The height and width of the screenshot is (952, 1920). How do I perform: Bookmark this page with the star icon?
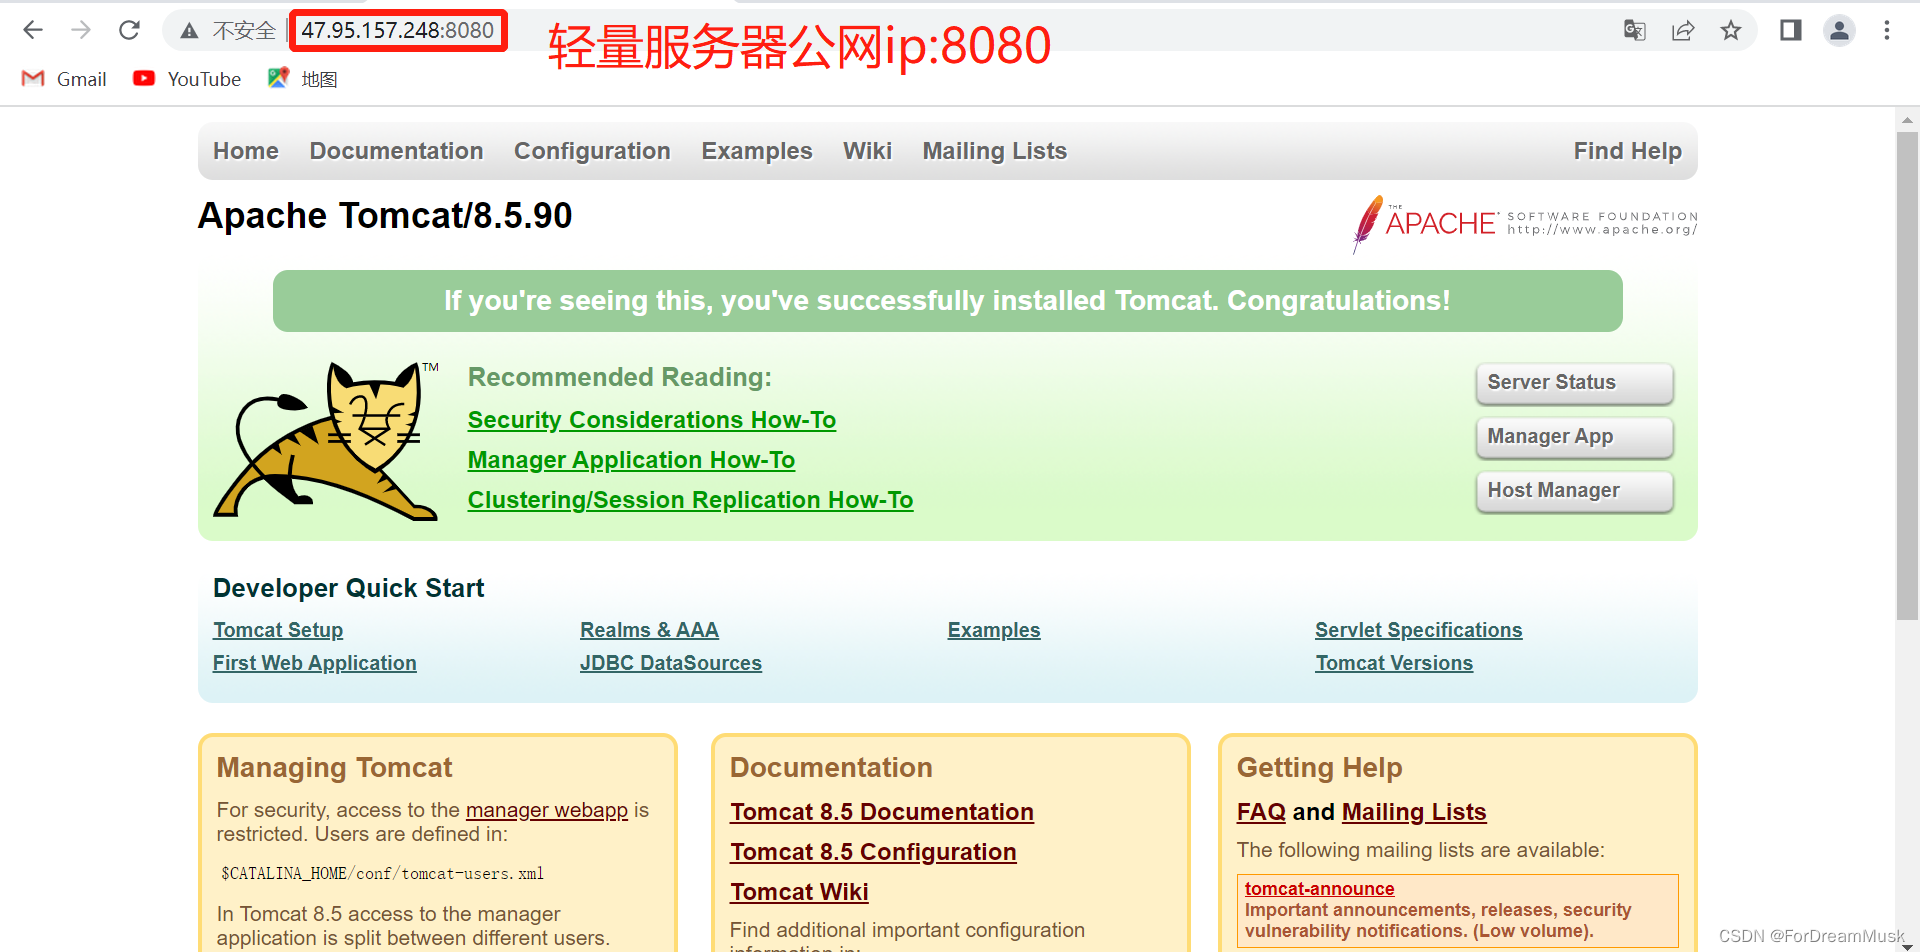click(1731, 30)
